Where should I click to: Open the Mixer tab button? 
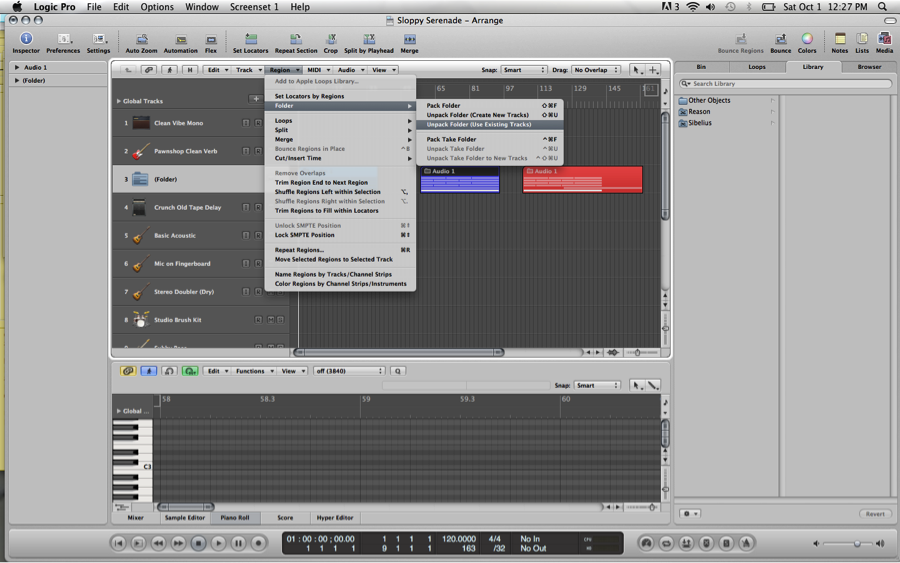click(135, 518)
